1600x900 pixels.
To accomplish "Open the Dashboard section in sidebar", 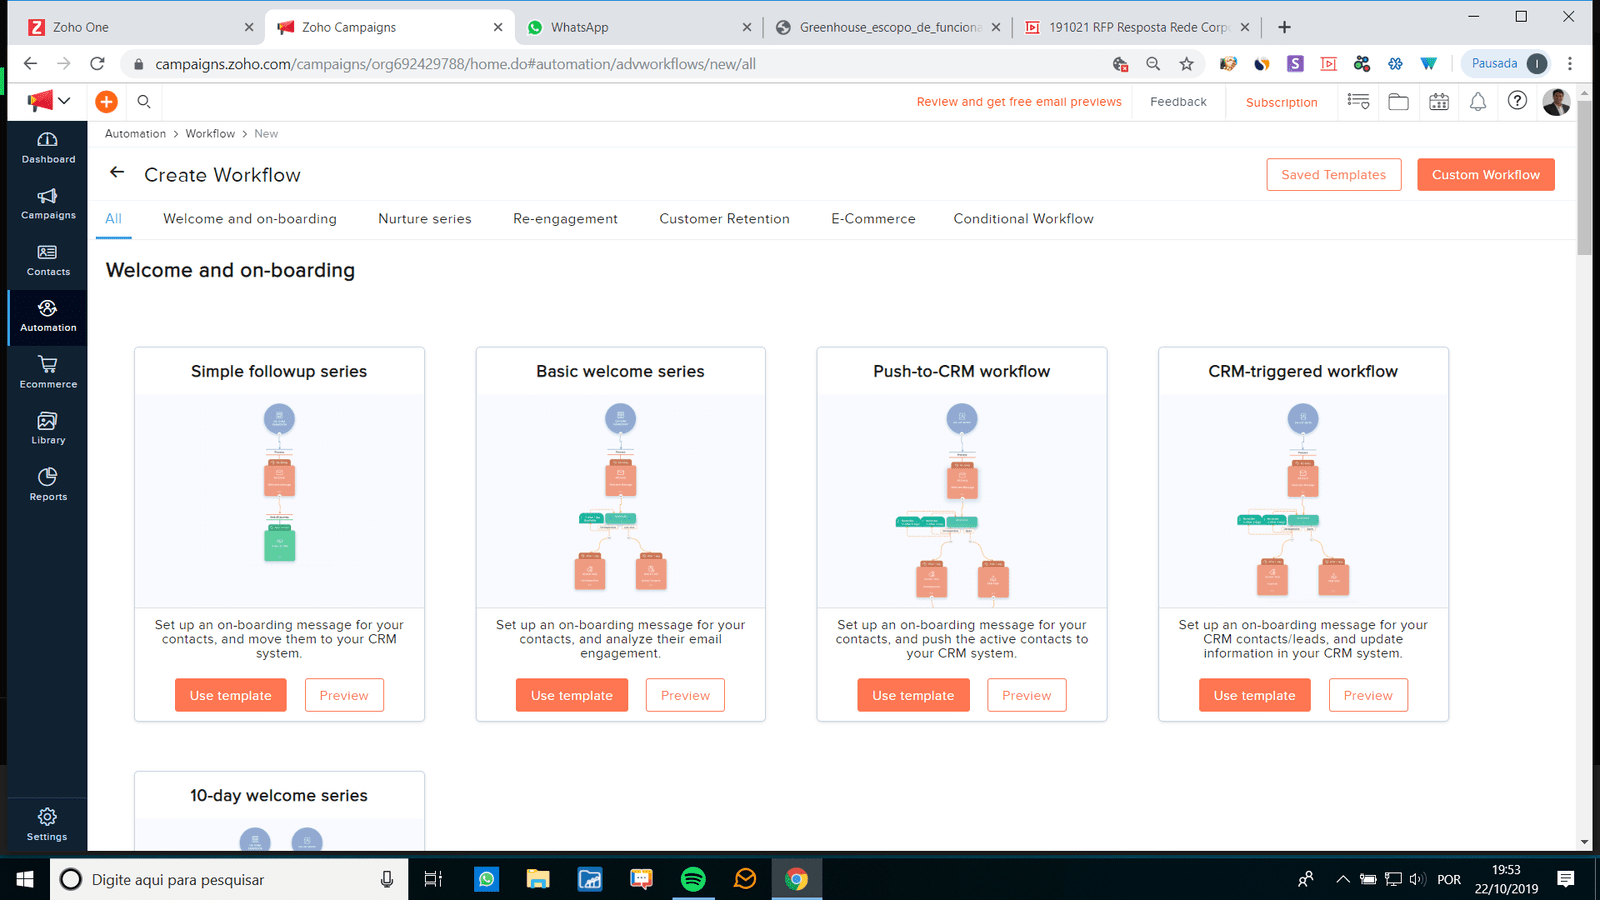I will click(x=48, y=148).
